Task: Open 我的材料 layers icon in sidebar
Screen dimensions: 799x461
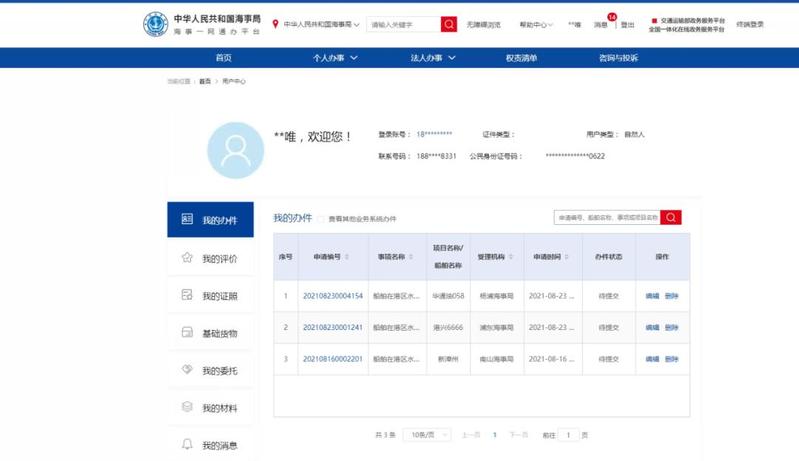Action: click(x=187, y=407)
